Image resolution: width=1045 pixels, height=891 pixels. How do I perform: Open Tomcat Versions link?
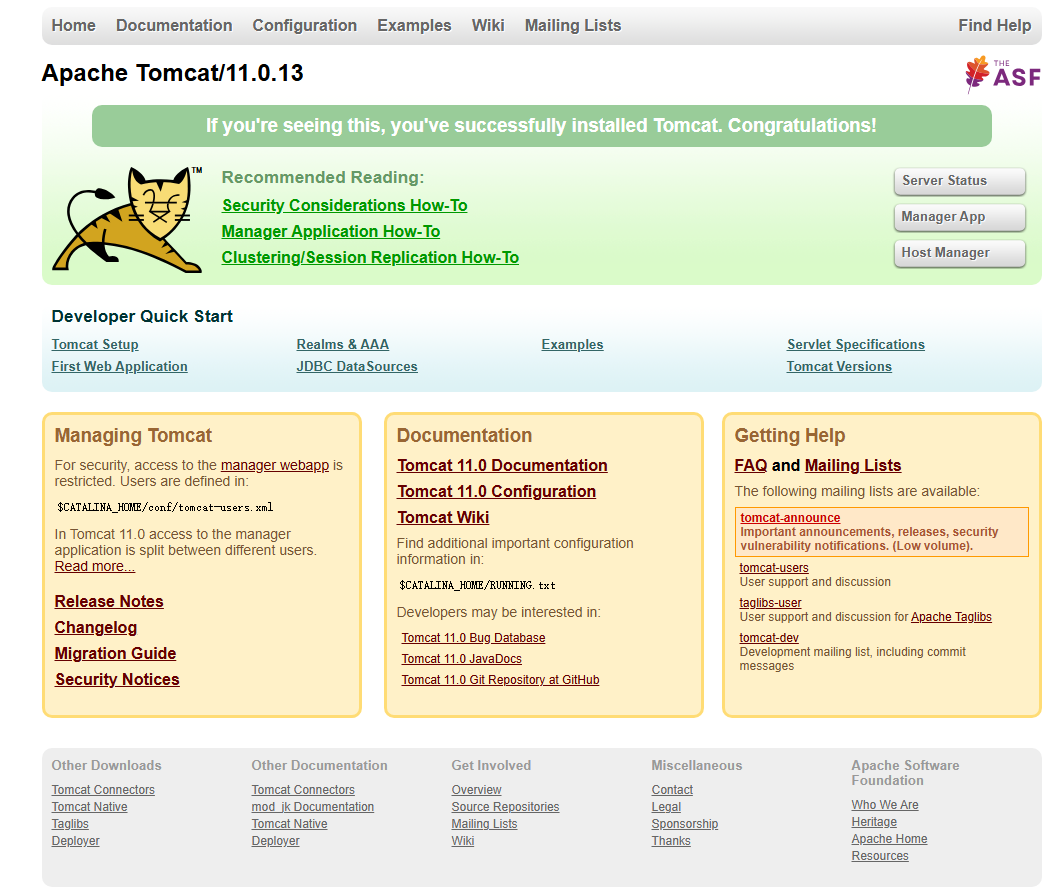click(839, 367)
